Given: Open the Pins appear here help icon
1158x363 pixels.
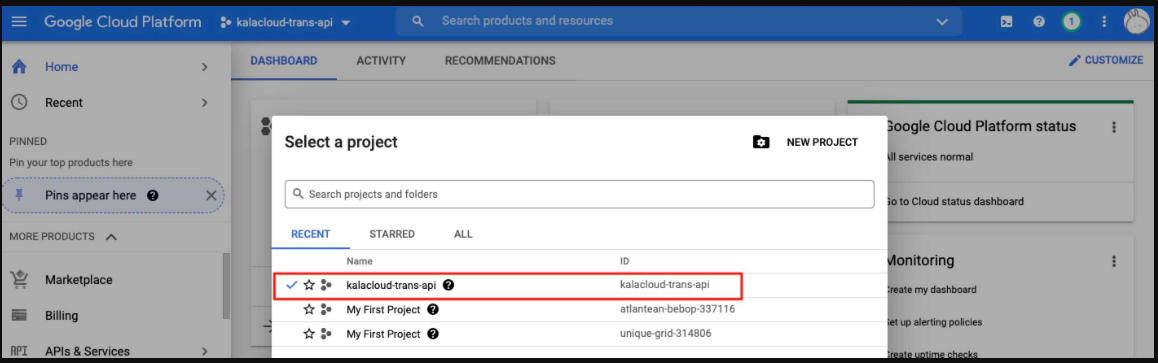Looking at the screenshot, I should click(153, 196).
